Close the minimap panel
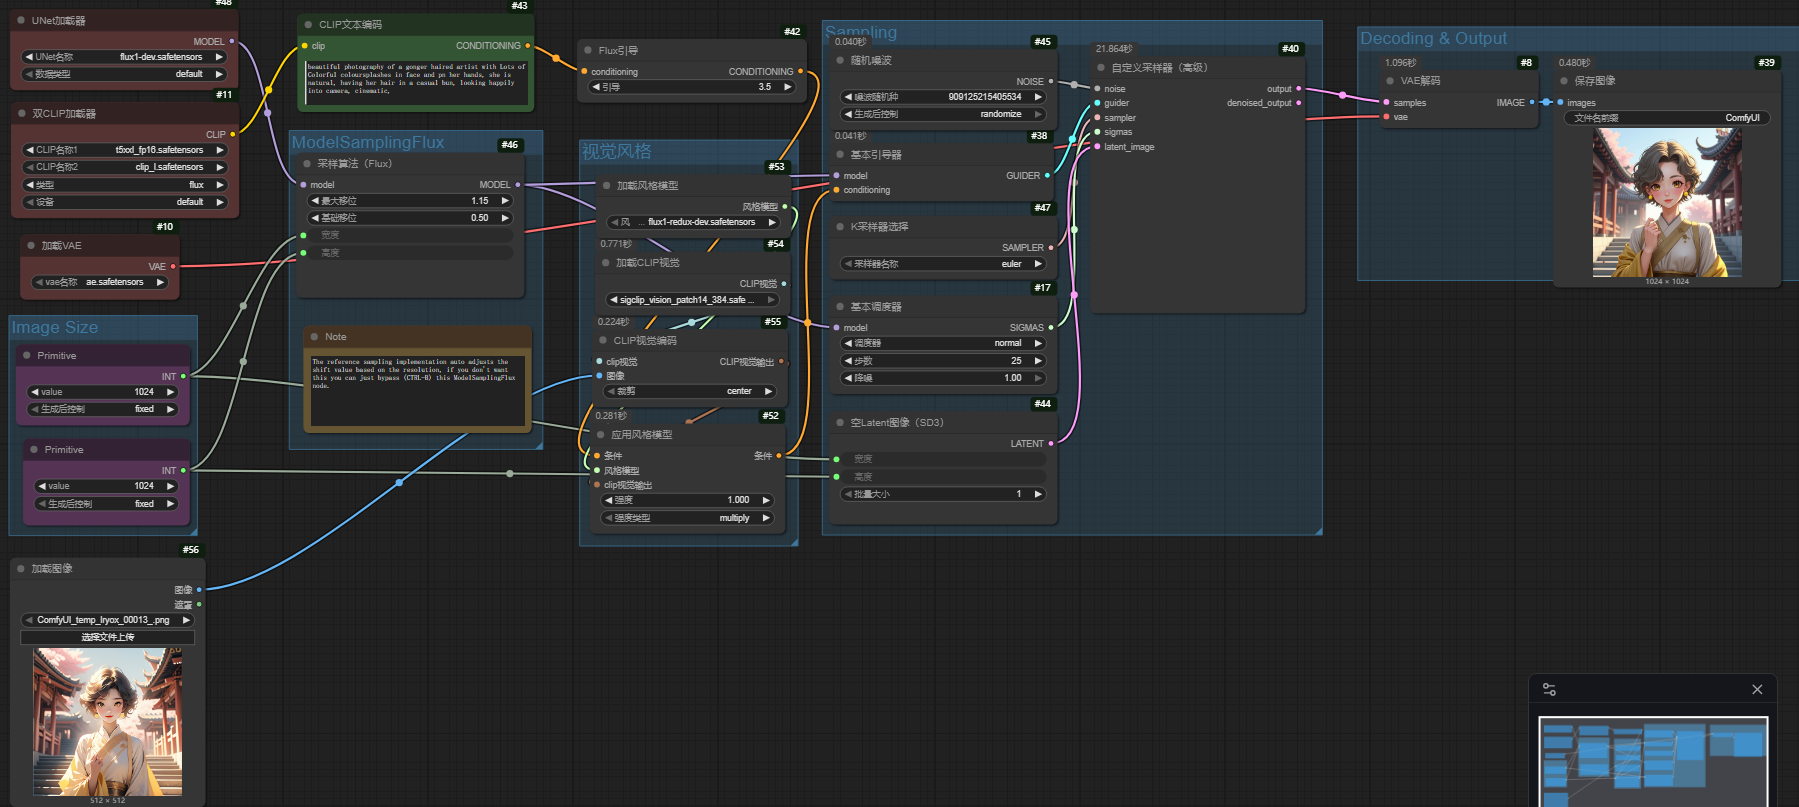This screenshot has height=807, width=1799. click(1757, 690)
